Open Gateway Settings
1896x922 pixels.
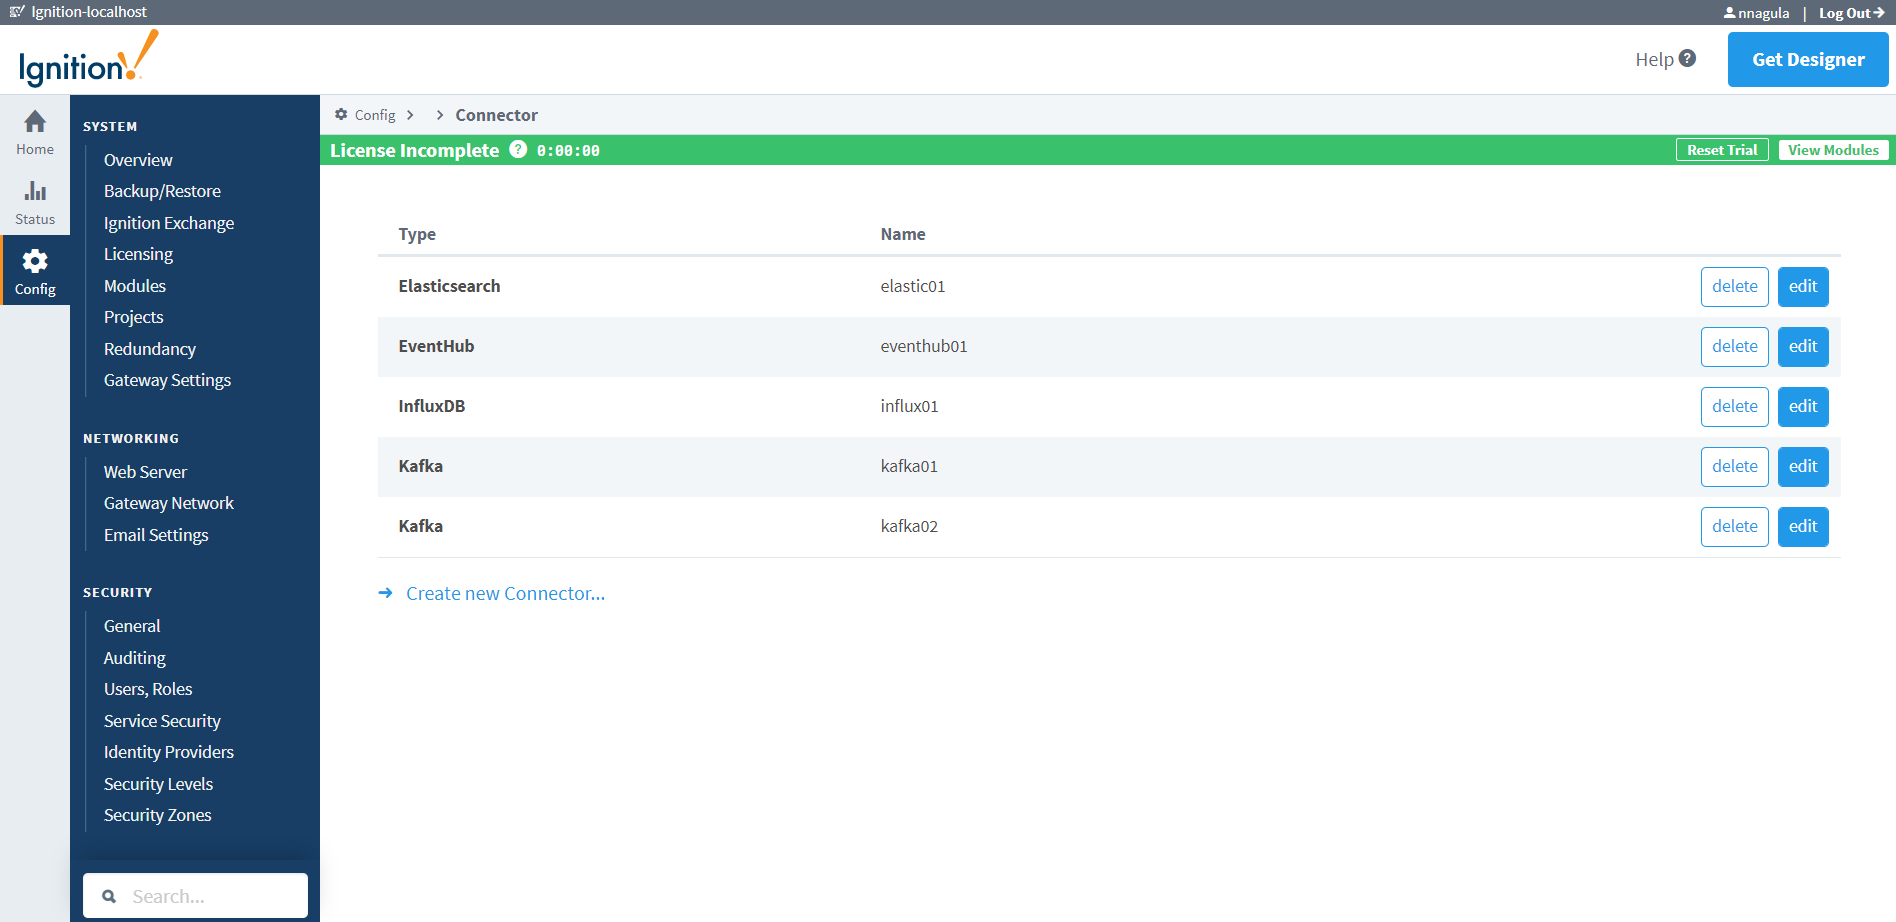coord(167,380)
